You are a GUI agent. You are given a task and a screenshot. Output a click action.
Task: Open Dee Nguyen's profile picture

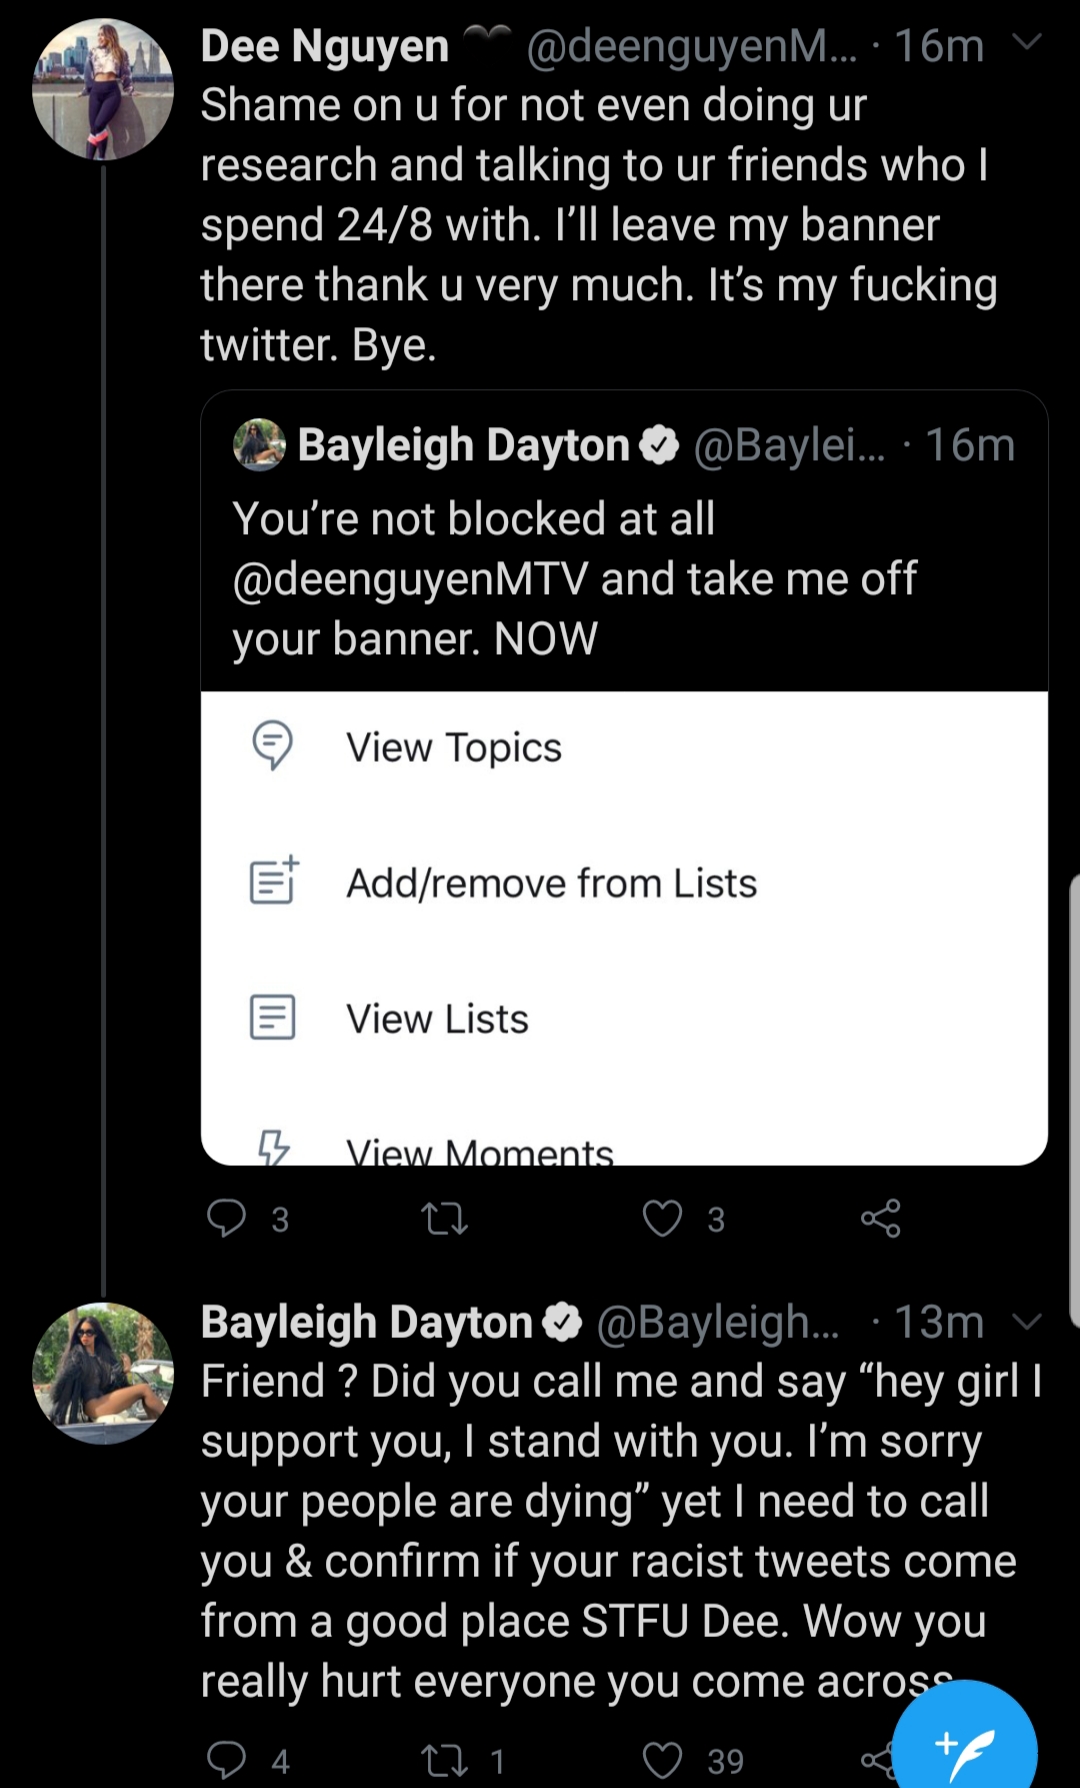click(x=103, y=89)
